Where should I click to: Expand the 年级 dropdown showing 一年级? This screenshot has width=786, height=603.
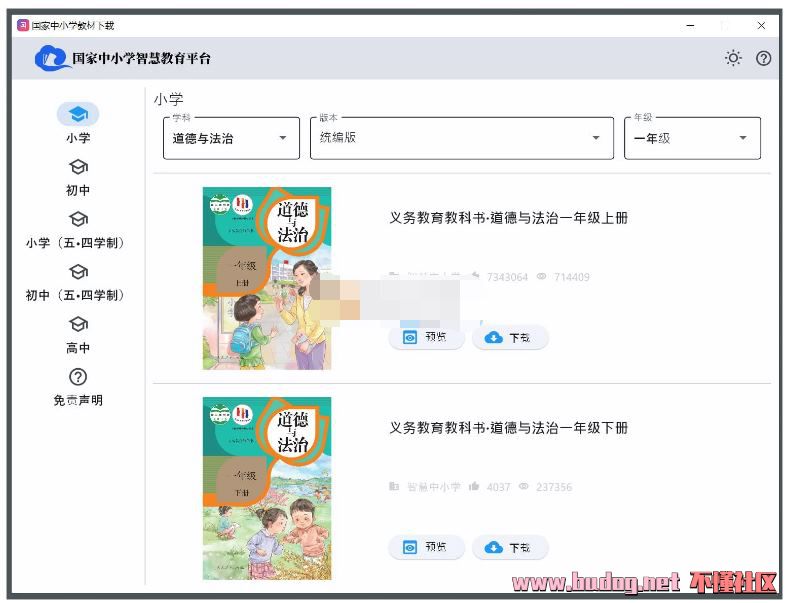click(x=692, y=138)
